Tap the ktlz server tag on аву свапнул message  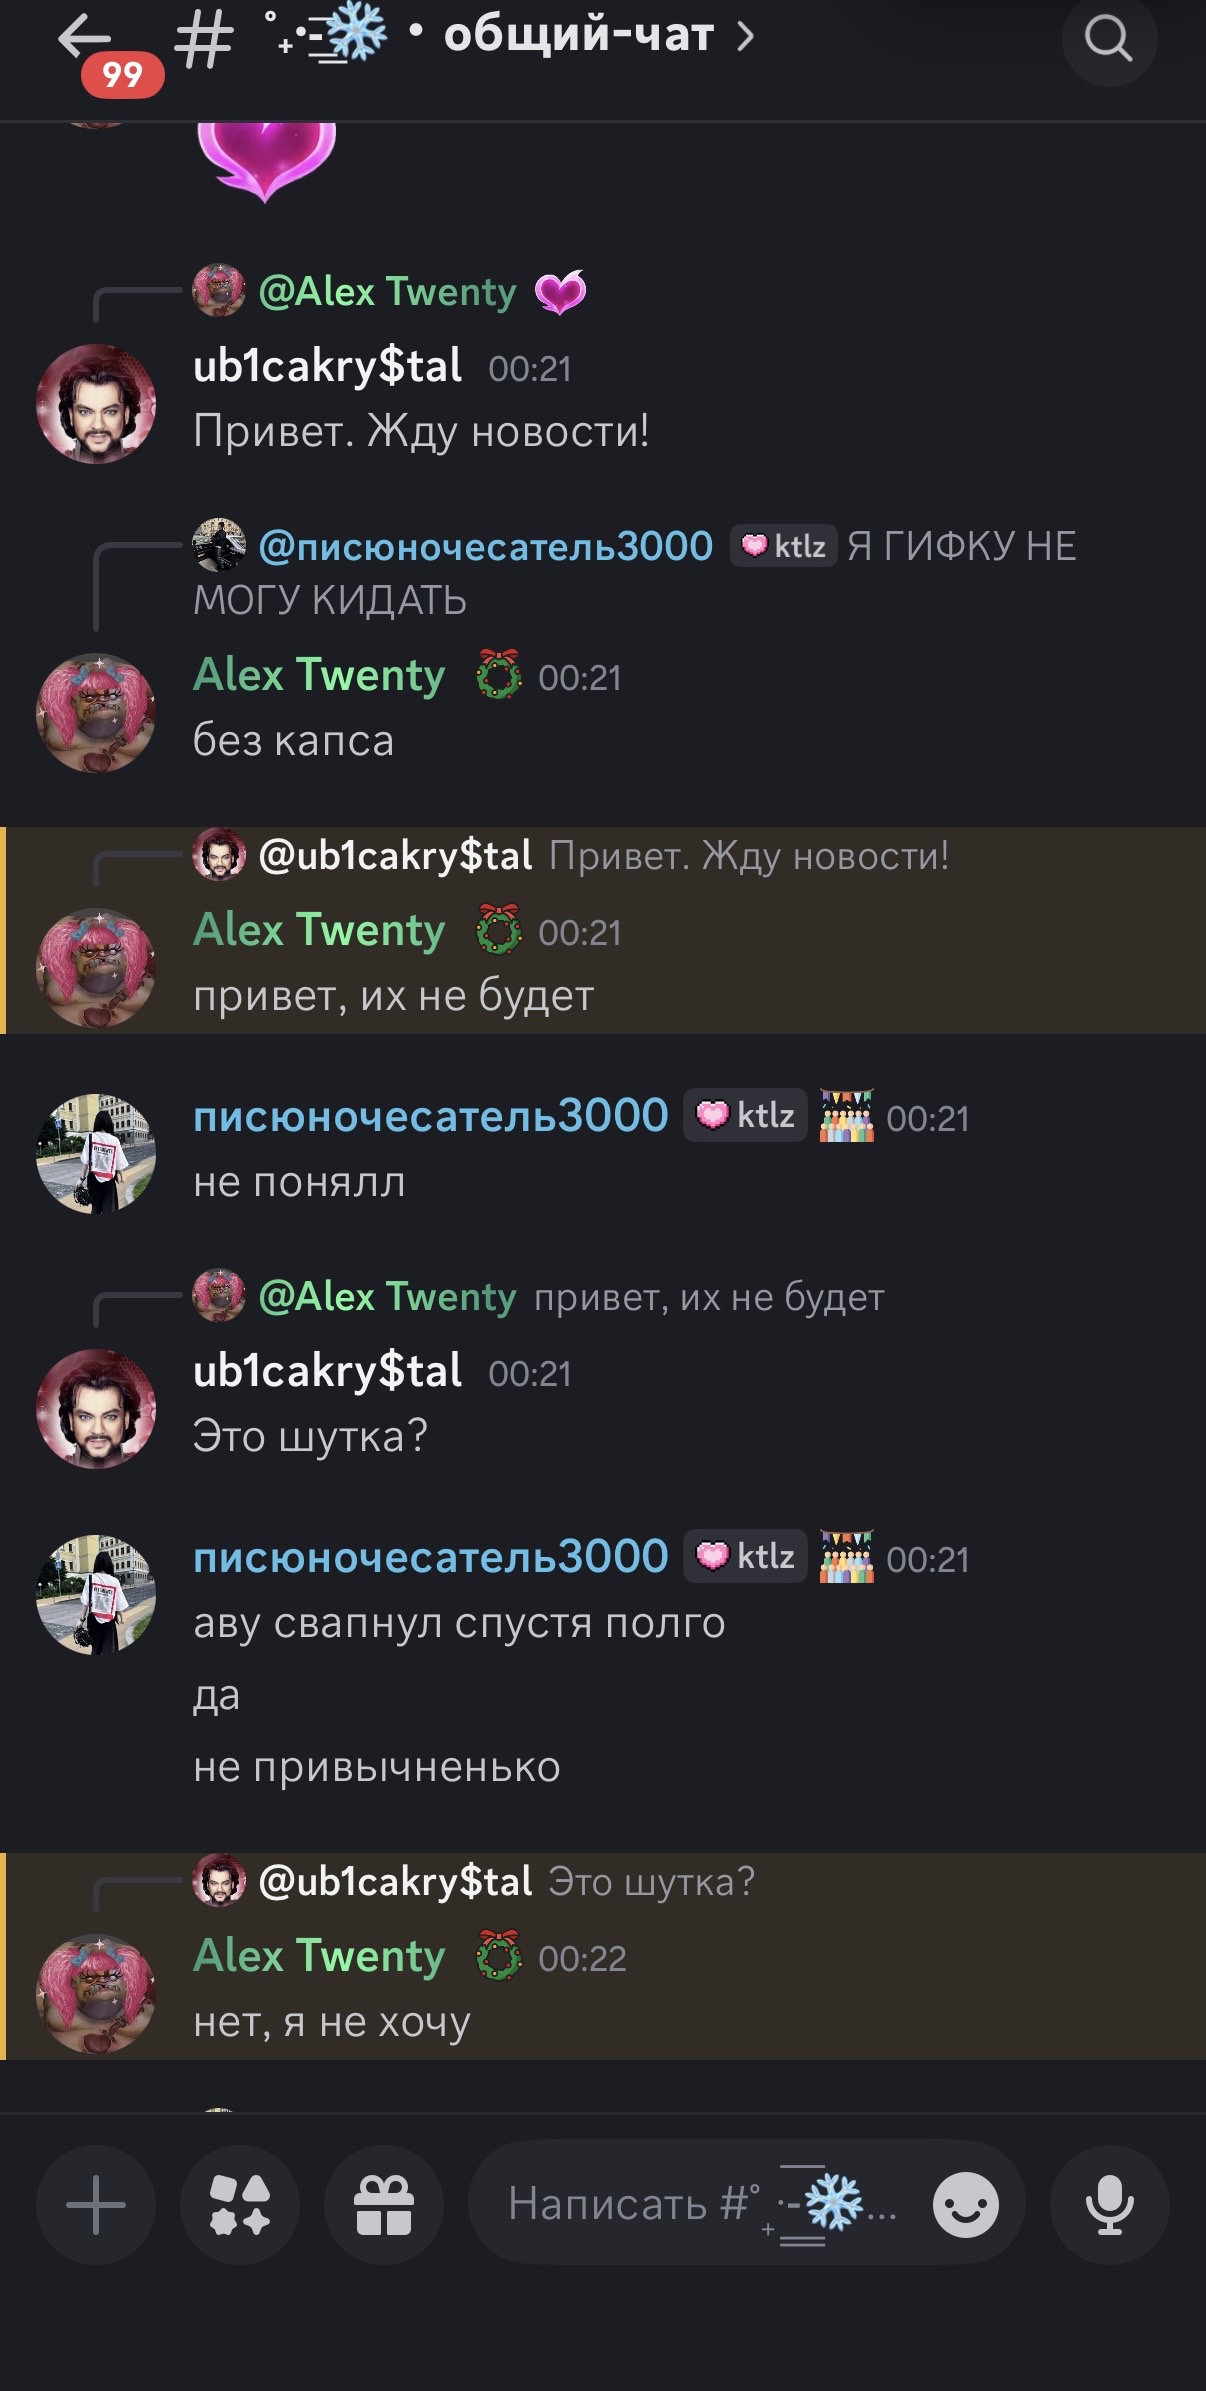pos(745,1556)
